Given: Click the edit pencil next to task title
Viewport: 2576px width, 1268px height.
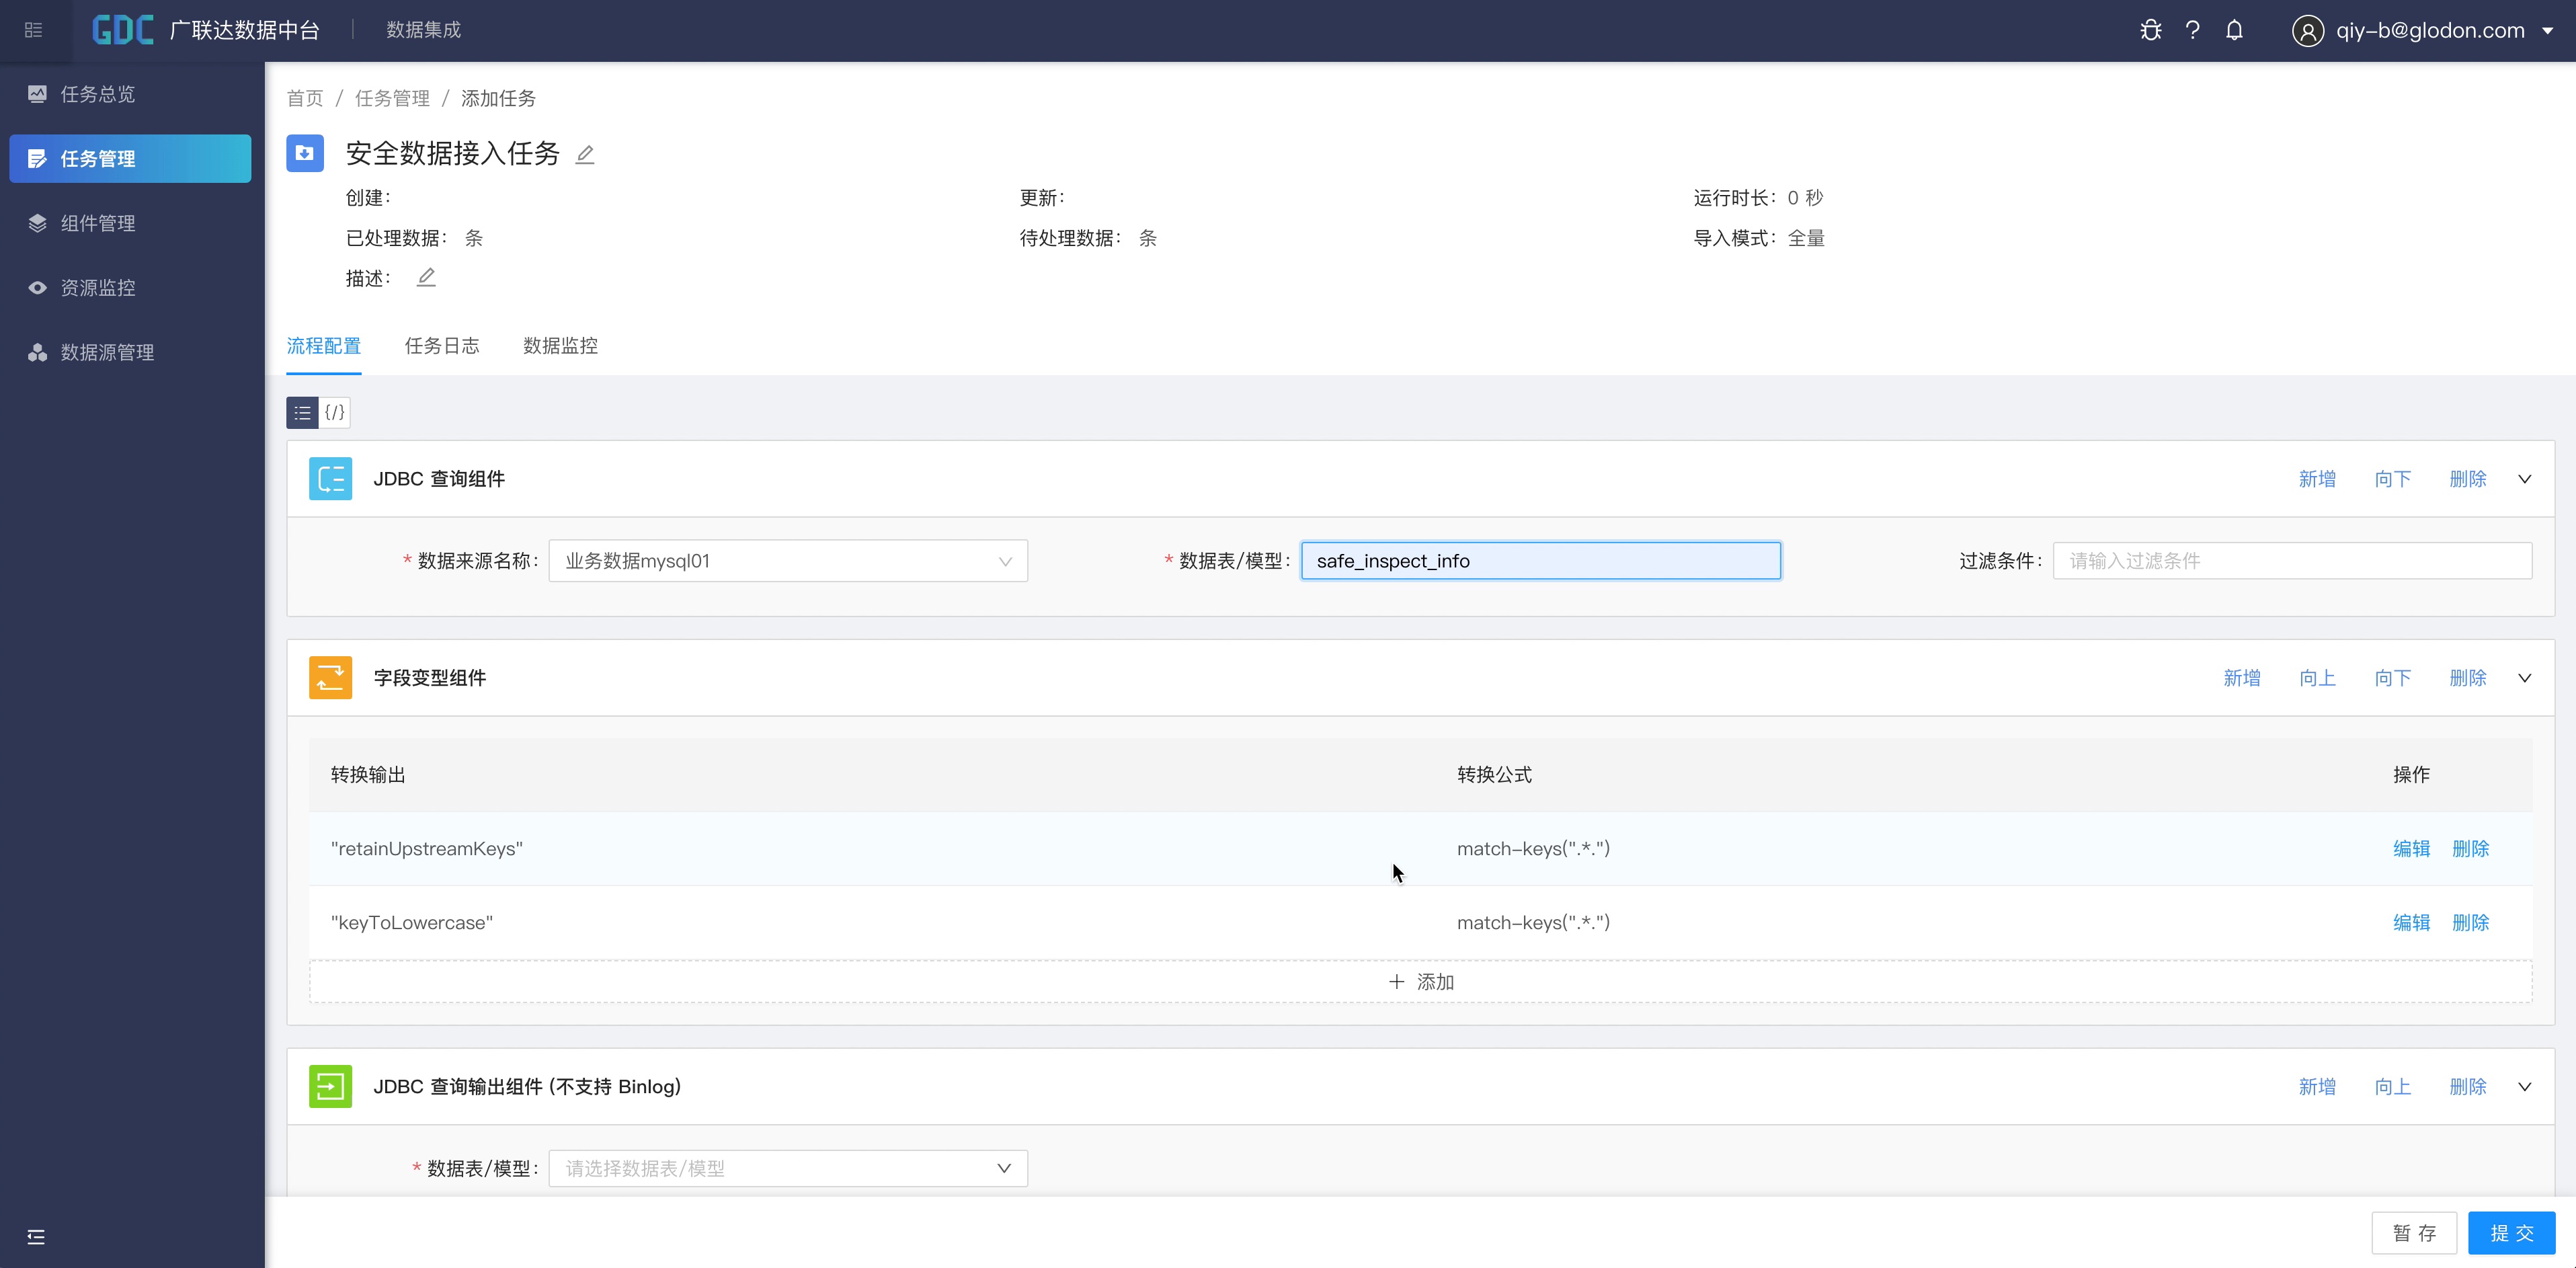Looking at the screenshot, I should [x=585, y=154].
